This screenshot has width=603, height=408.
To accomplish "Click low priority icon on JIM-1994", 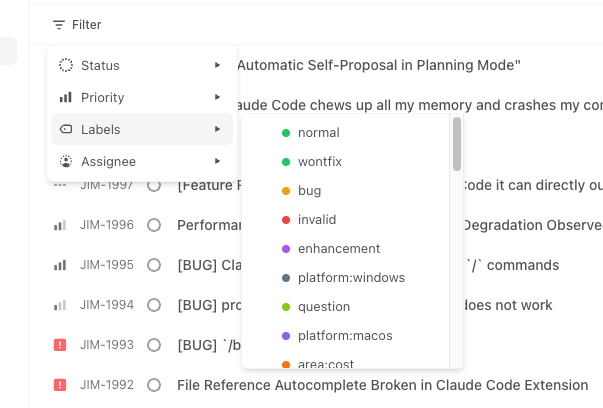I will click(60, 305).
